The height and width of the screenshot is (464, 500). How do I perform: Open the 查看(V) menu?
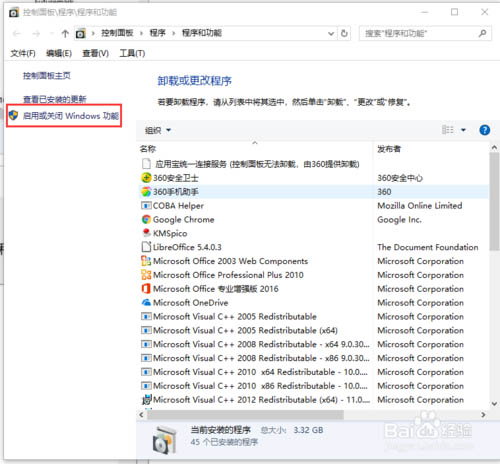tap(95, 53)
